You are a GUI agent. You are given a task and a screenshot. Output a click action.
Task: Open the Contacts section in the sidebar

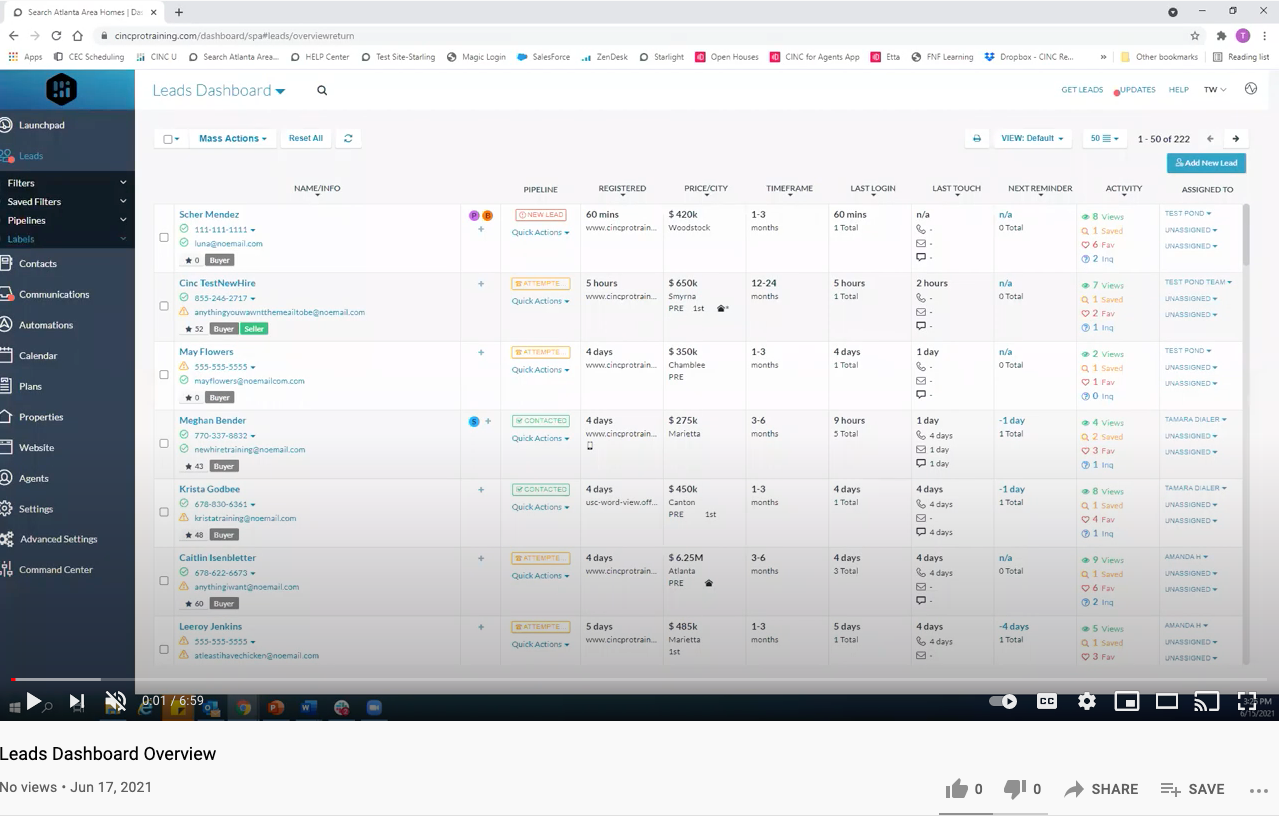(40, 264)
